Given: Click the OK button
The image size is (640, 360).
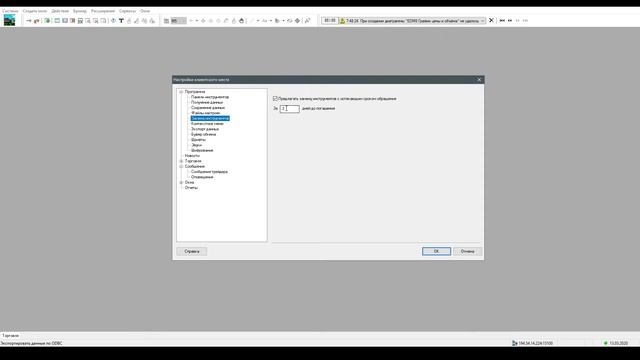Looking at the screenshot, I should 436,251.
